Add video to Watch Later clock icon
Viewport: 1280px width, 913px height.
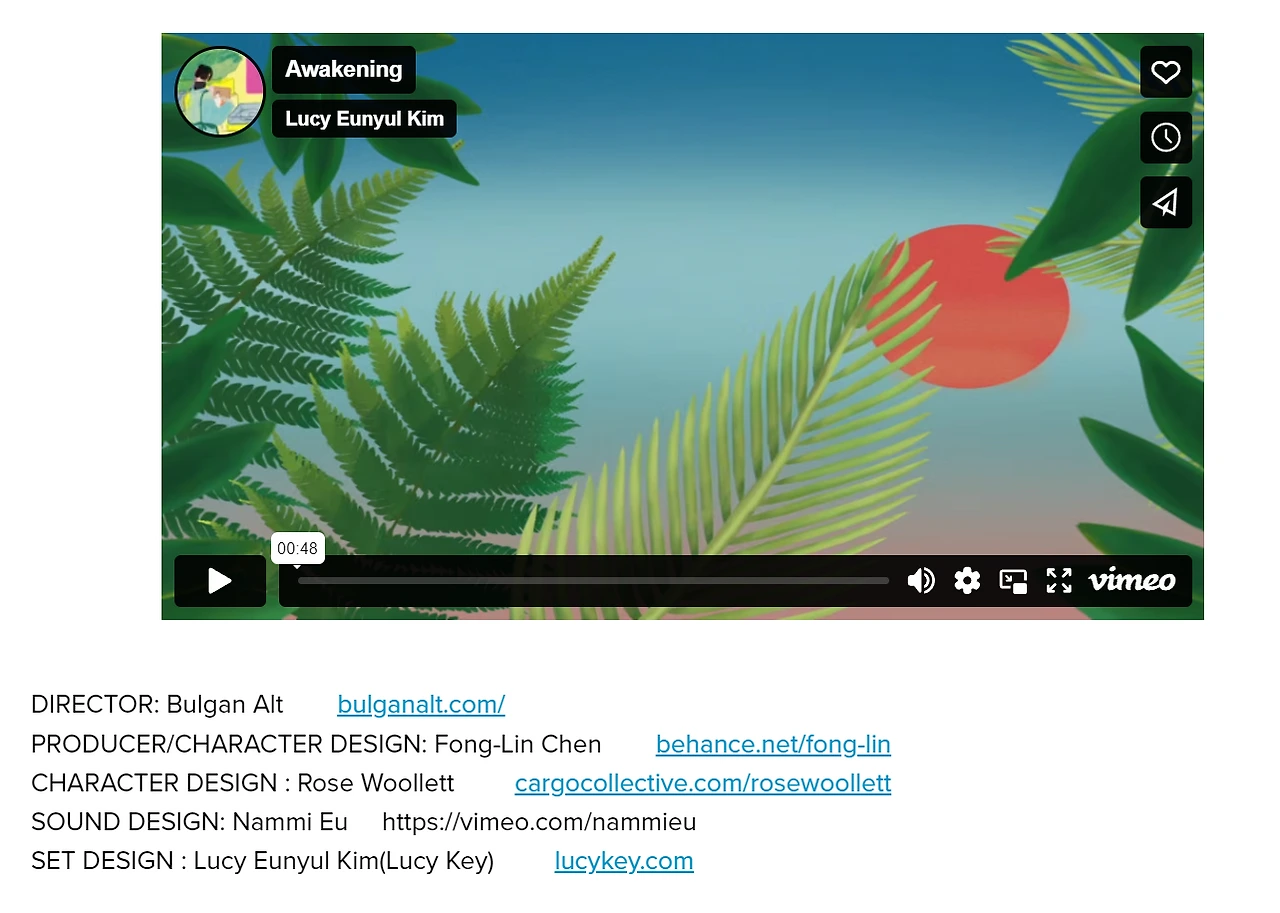(x=1165, y=137)
